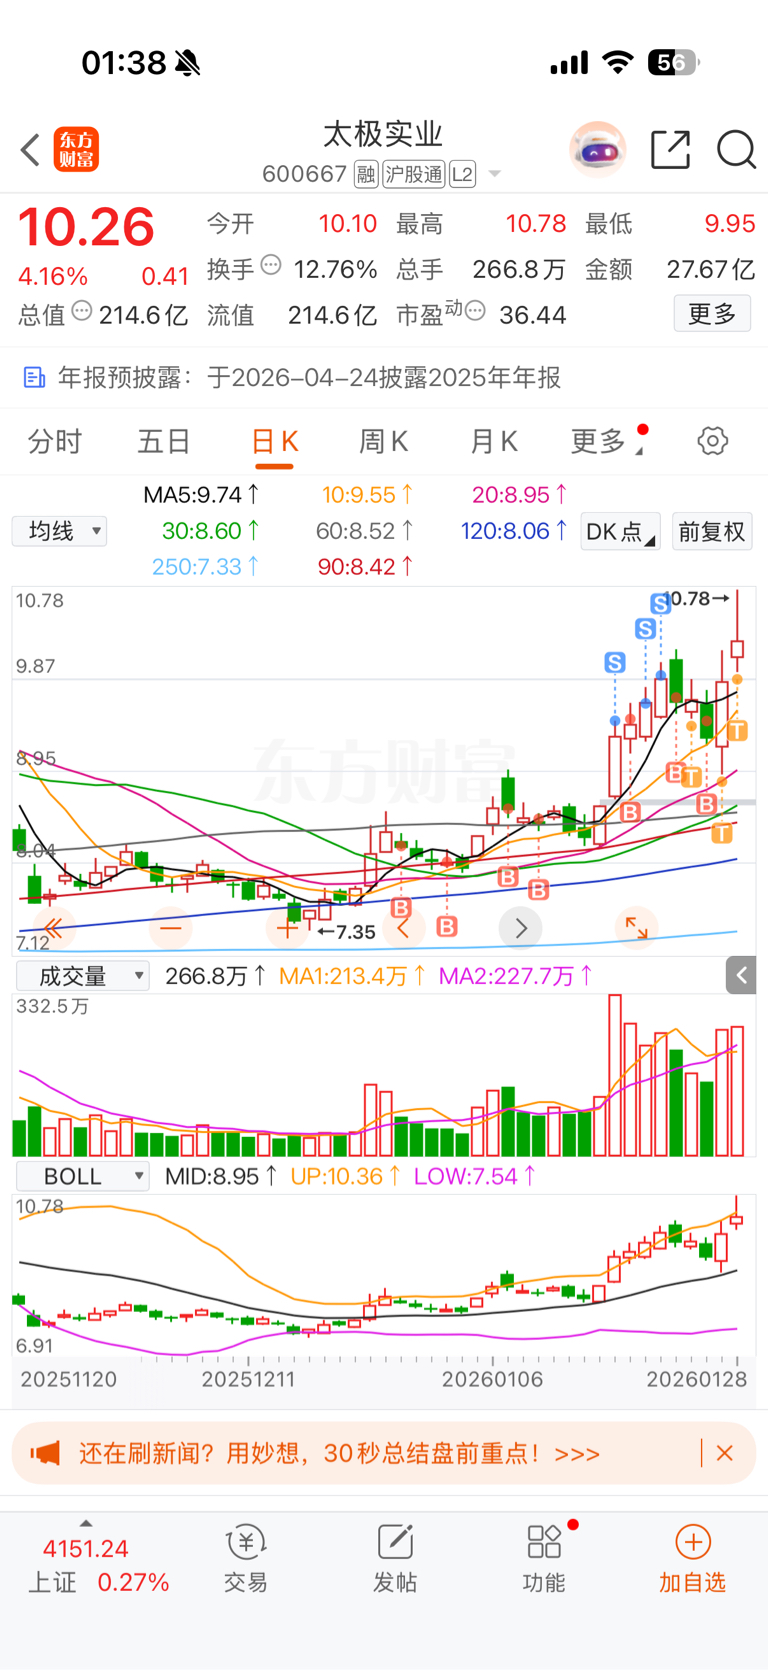Image resolution: width=768 pixels, height=1670 pixels.
Task: Tap the L2 level badge
Action: [462, 175]
